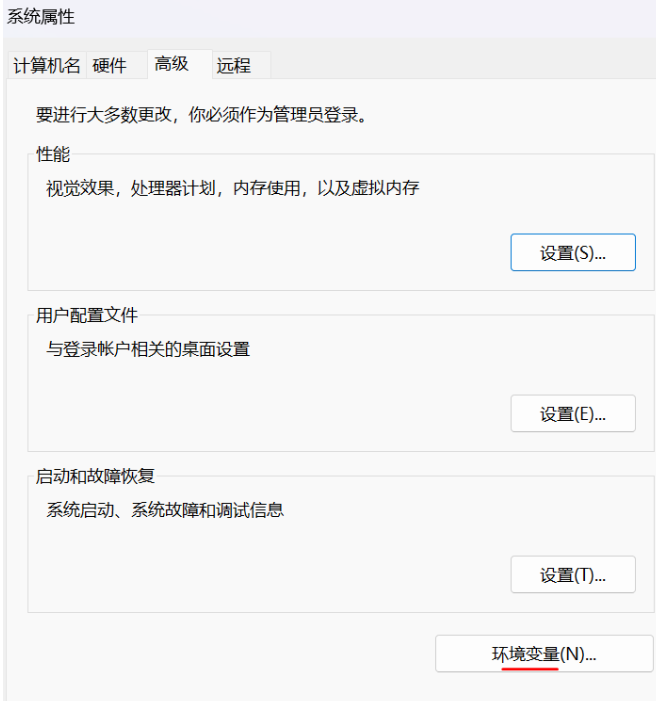This screenshot has height=701, width=656.
Task: Switch to the 计算机名 tab
Action: pos(47,66)
